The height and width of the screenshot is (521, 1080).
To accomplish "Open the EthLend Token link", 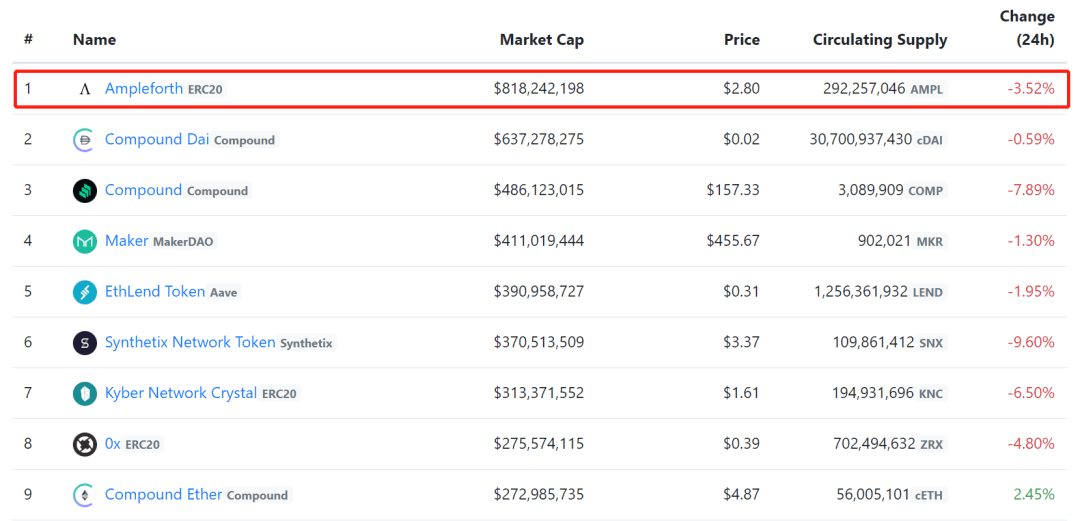I will click(155, 292).
